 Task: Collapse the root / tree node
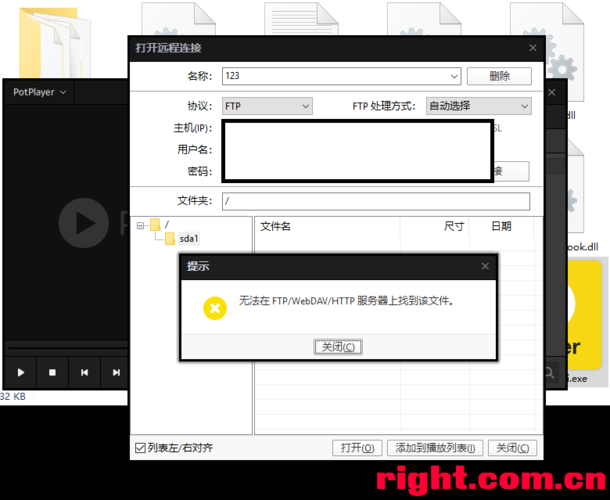140,225
